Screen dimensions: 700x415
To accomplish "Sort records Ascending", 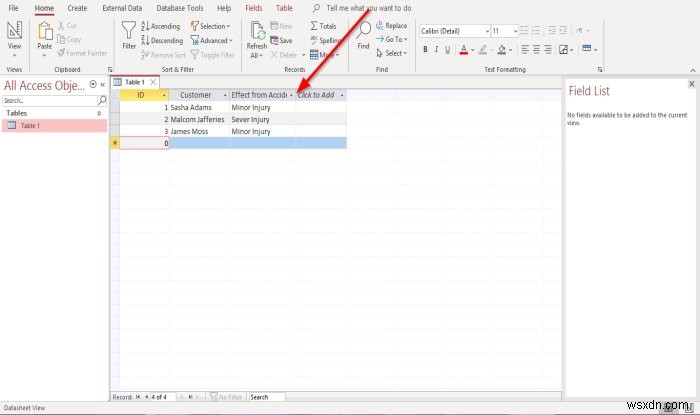I will [x=161, y=26].
